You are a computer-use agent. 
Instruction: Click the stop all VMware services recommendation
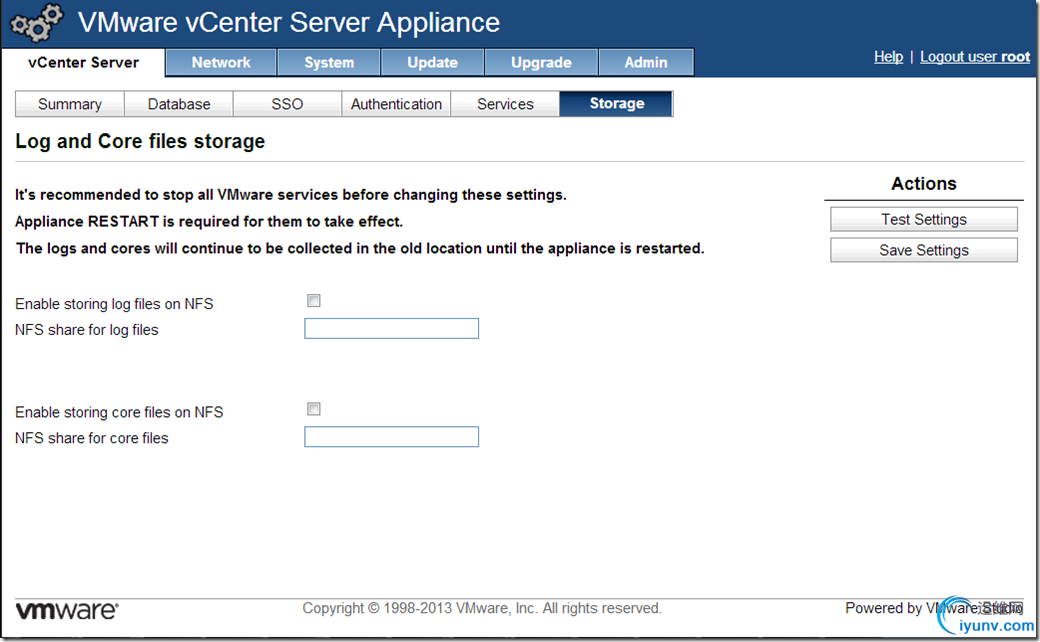coord(291,195)
